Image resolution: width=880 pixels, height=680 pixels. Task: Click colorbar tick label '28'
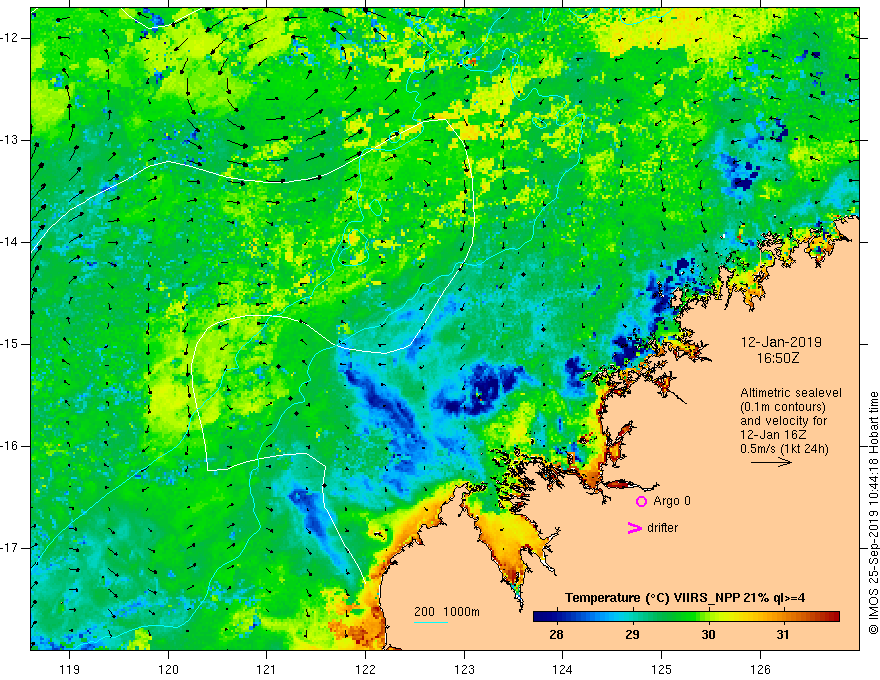(556, 635)
